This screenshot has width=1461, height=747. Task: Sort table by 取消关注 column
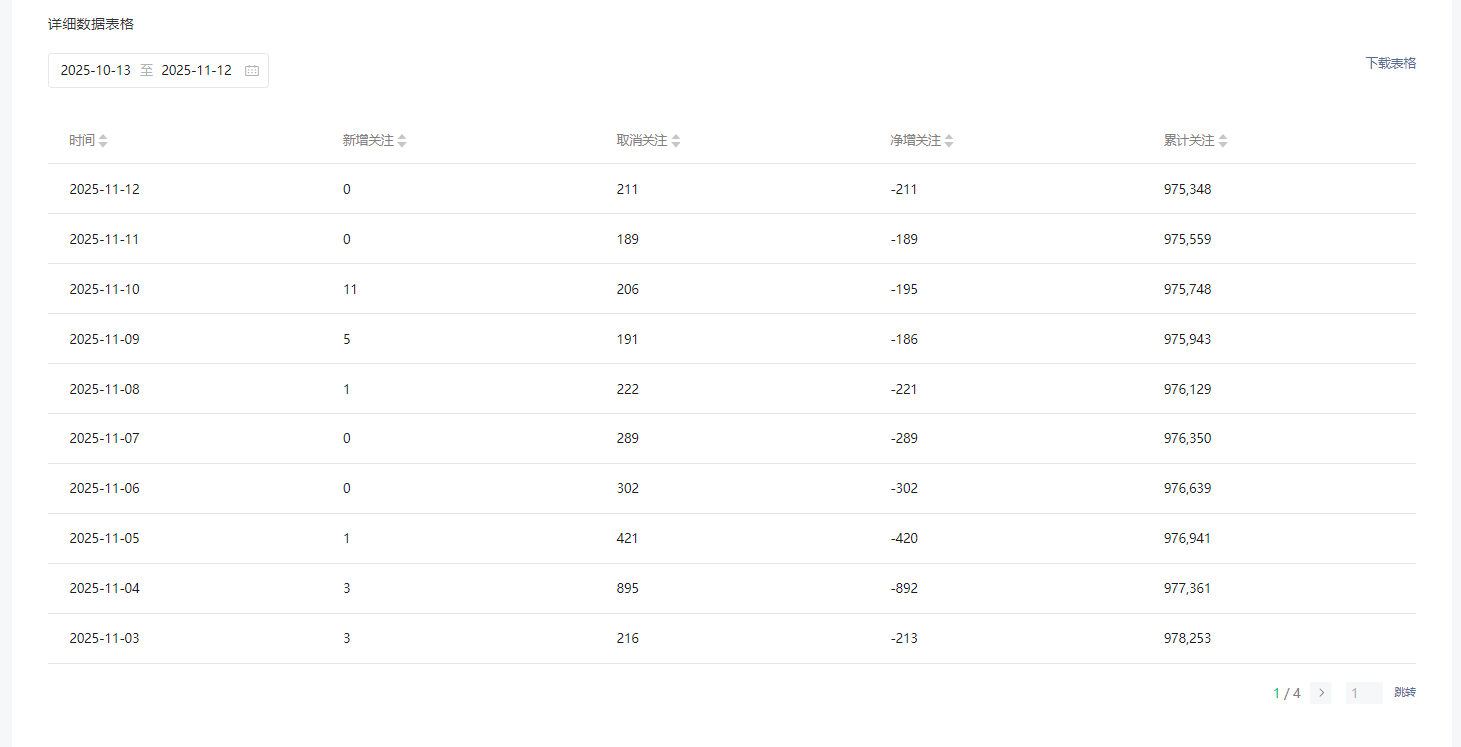pyautogui.click(x=676, y=141)
